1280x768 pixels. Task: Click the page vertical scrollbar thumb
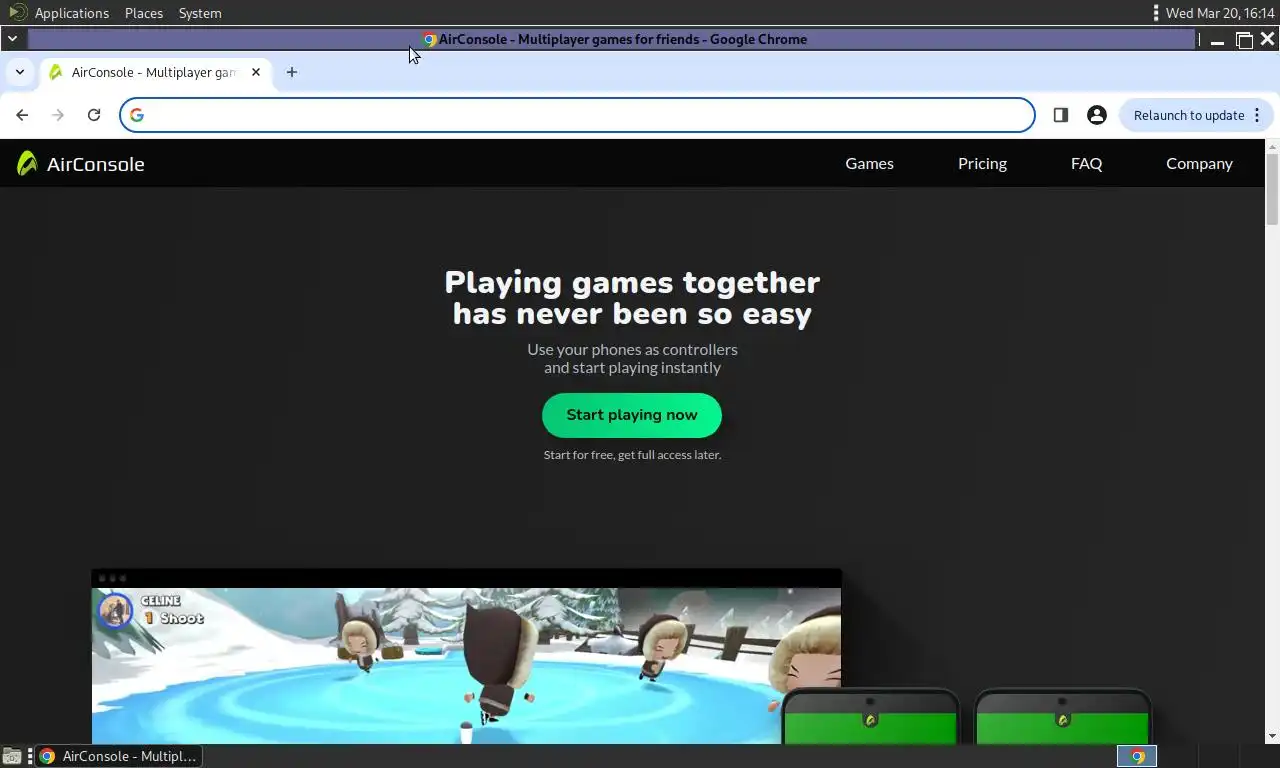pyautogui.click(x=1272, y=189)
